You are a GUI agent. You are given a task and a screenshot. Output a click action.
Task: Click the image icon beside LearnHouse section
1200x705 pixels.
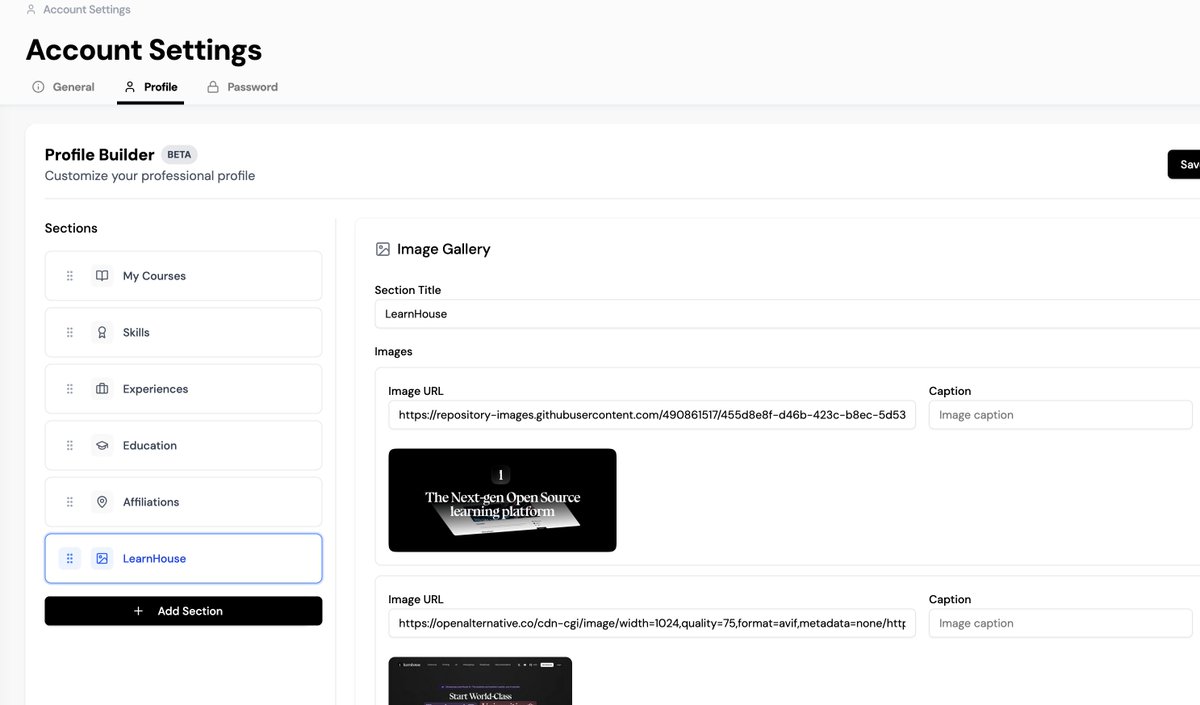pos(102,558)
